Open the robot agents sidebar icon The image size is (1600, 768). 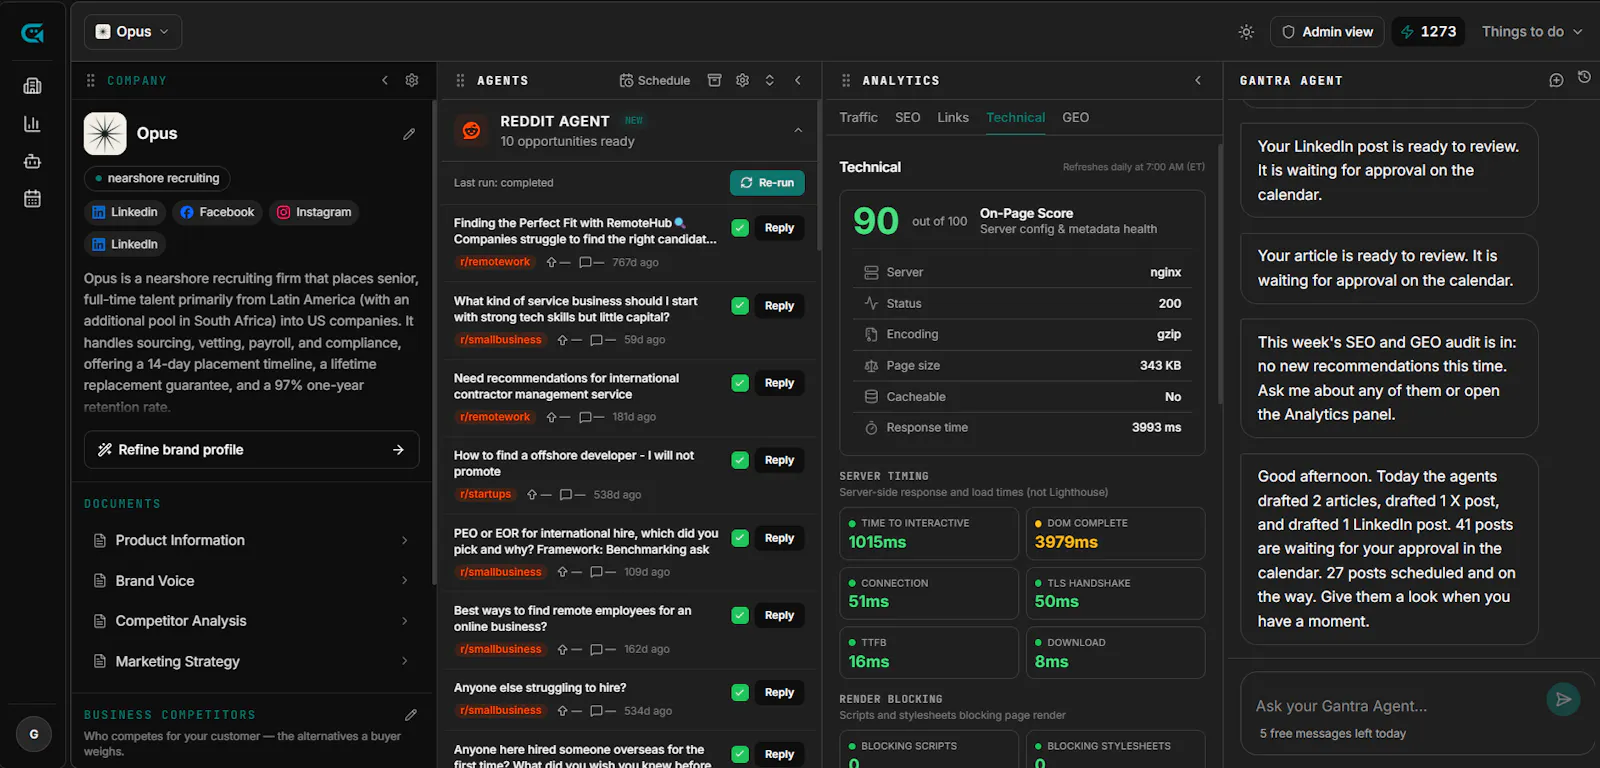(x=32, y=161)
